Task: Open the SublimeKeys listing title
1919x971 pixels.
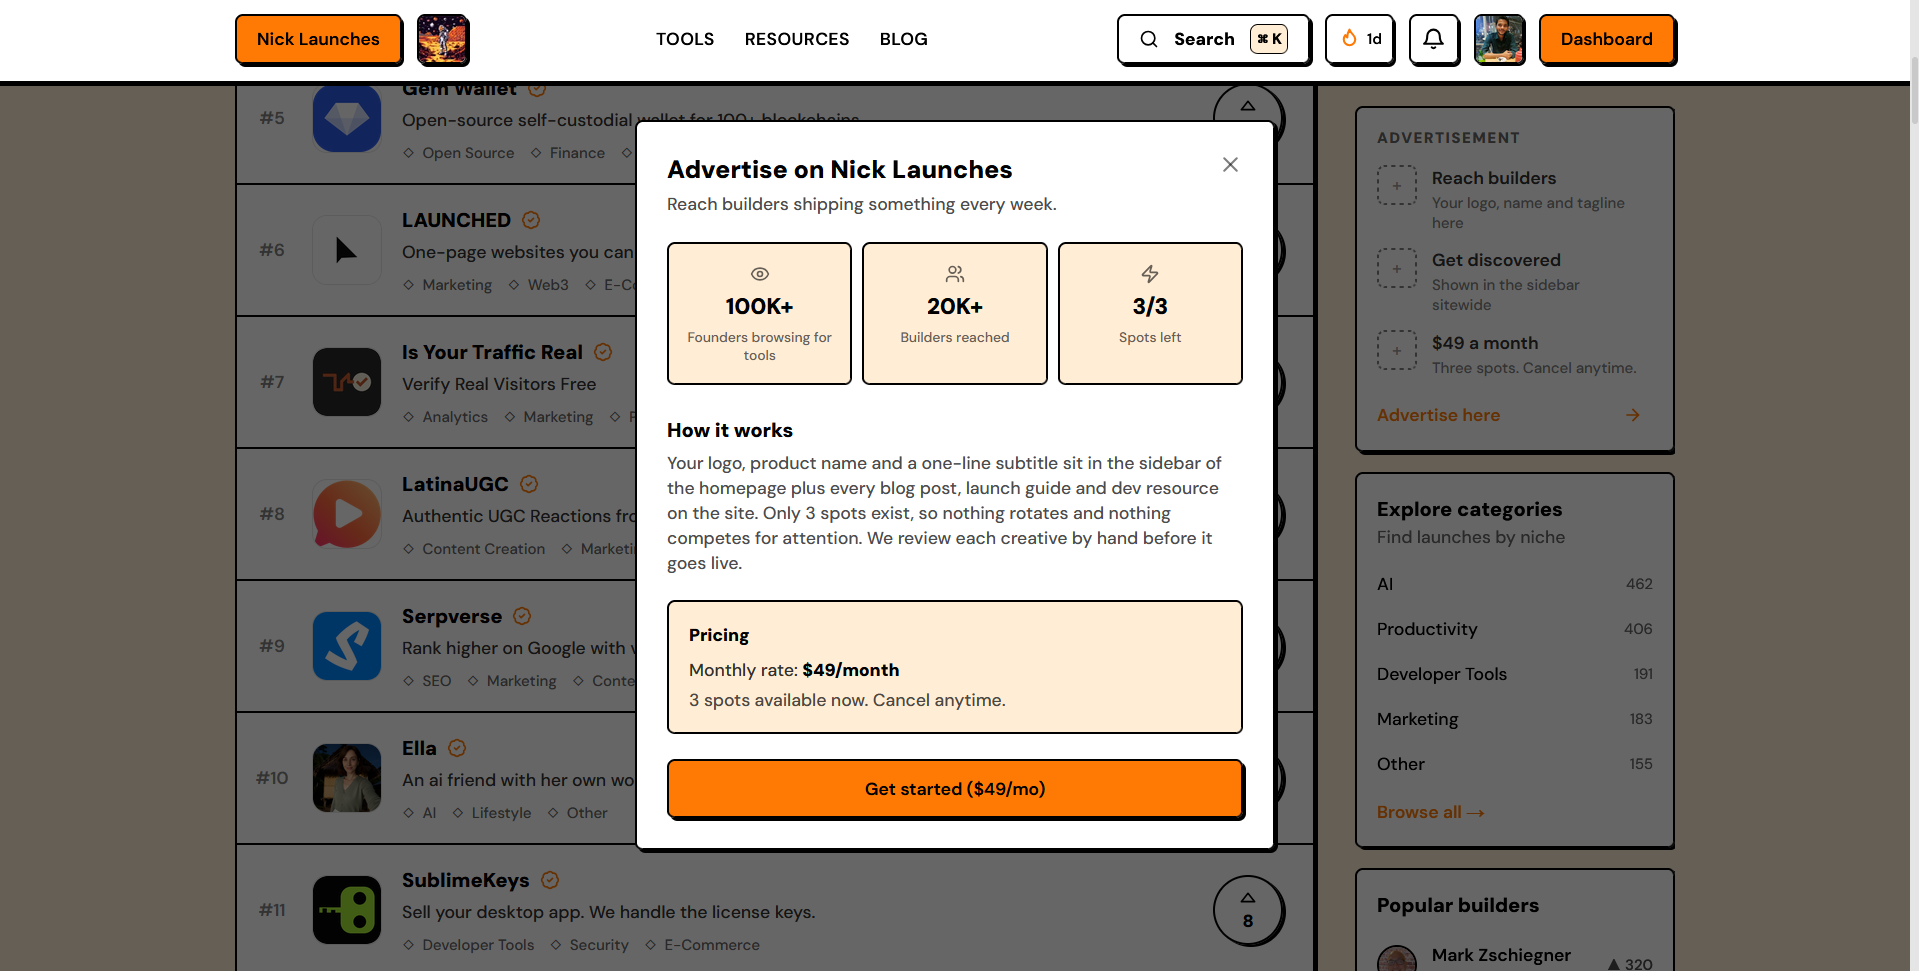Action: 465,880
